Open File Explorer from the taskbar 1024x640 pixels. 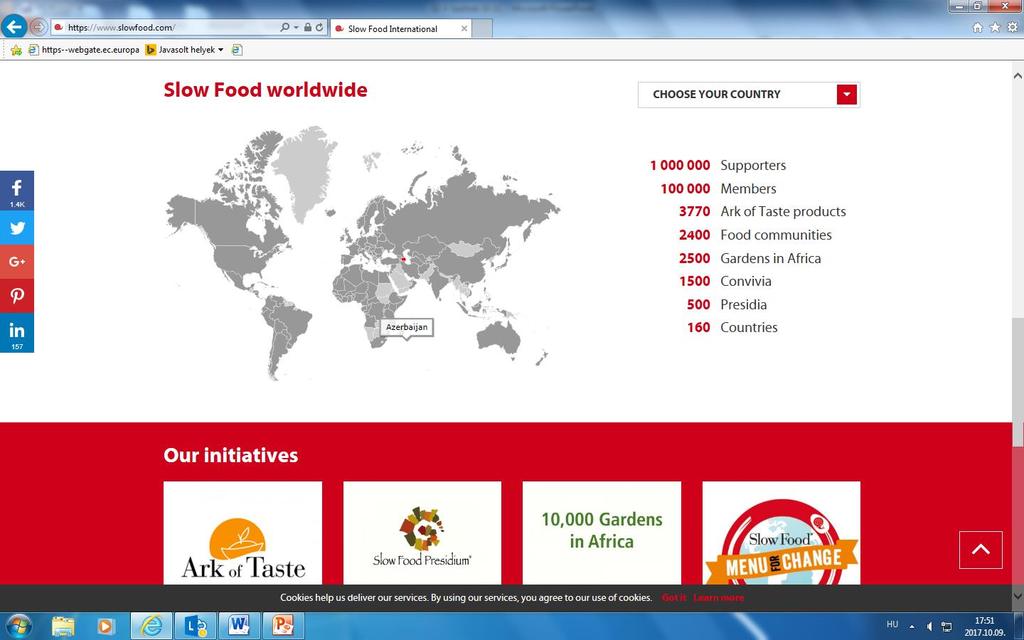point(63,626)
